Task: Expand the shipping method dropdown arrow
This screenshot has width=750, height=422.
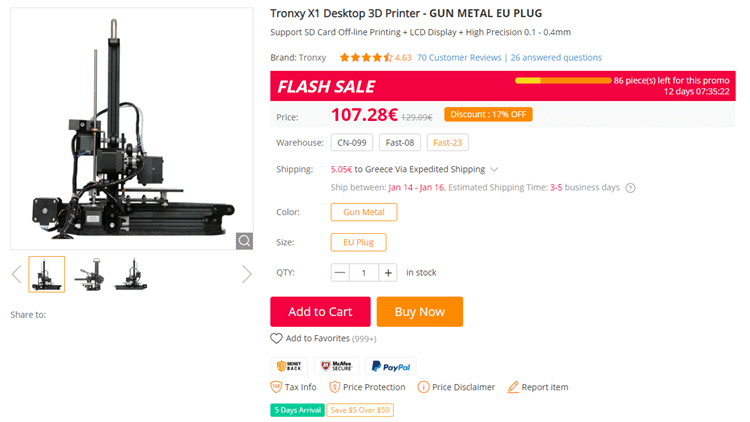Action: point(494,170)
